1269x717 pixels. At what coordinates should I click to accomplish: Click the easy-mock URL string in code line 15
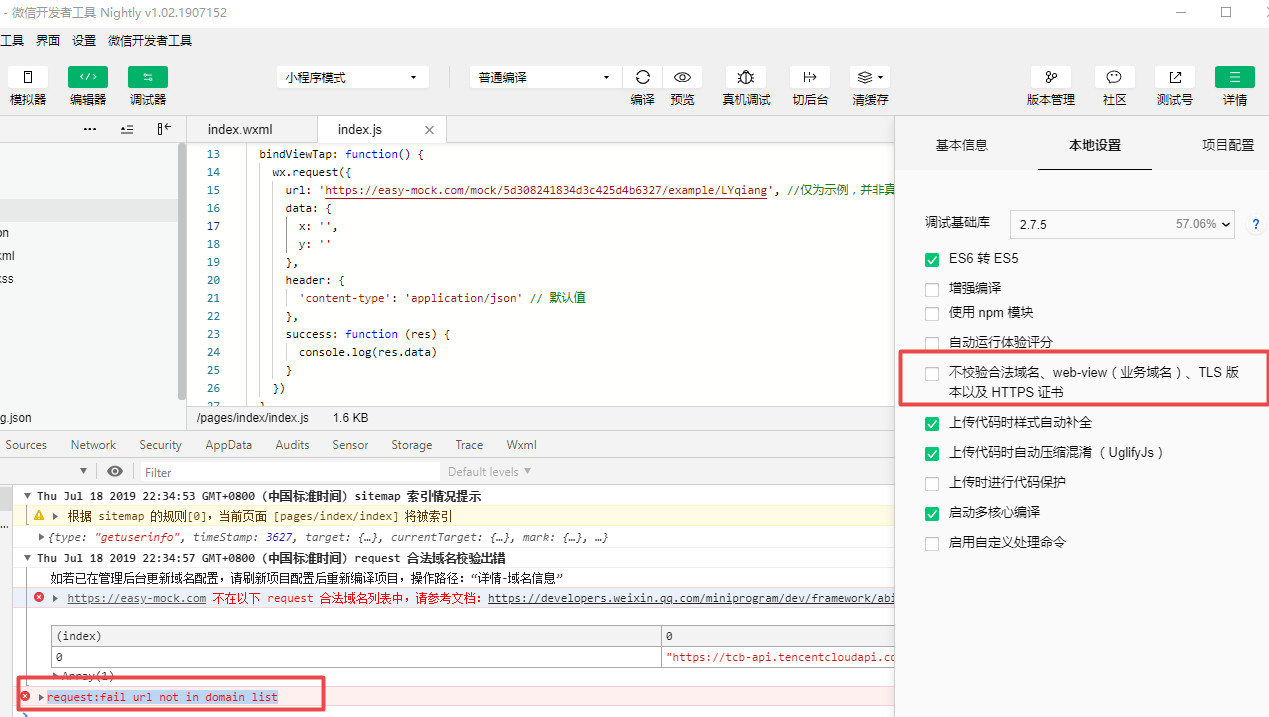pyautogui.click(x=546, y=190)
